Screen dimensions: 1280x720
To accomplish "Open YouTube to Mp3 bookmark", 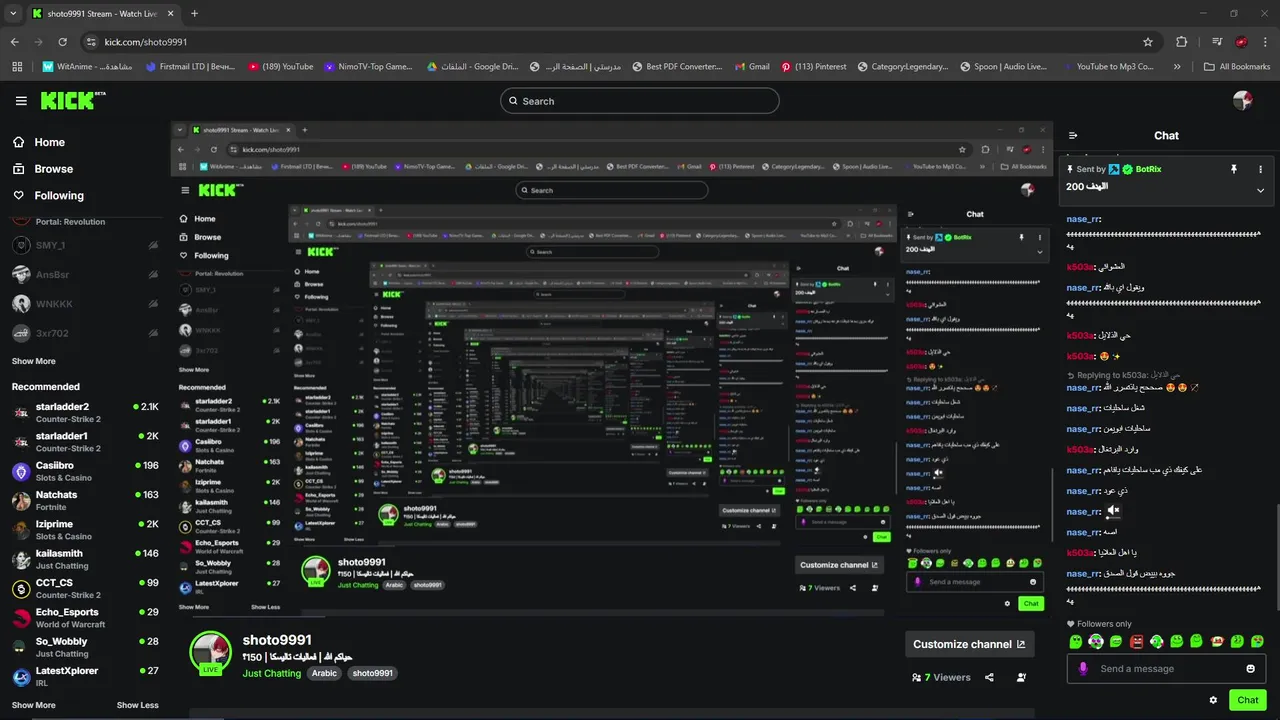I will click(1108, 67).
